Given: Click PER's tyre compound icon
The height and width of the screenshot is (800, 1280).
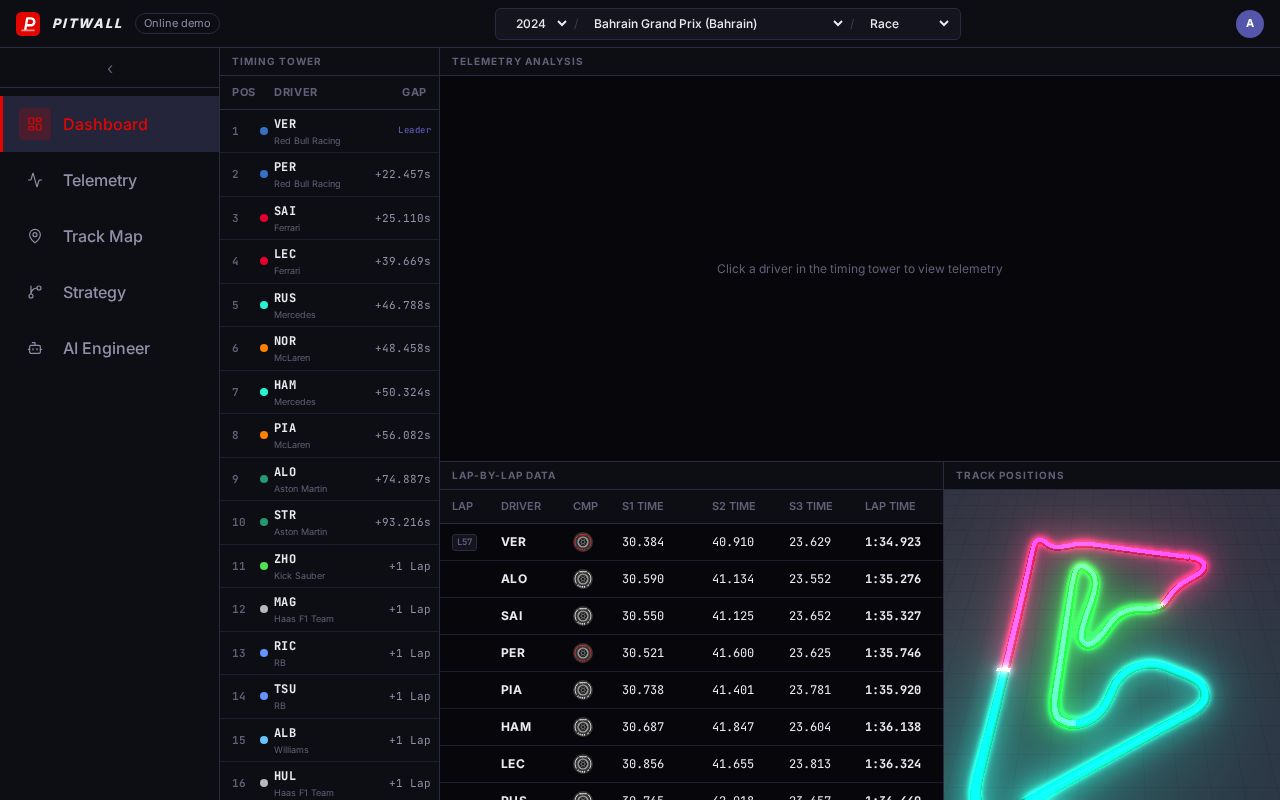Looking at the screenshot, I should tap(583, 653).
